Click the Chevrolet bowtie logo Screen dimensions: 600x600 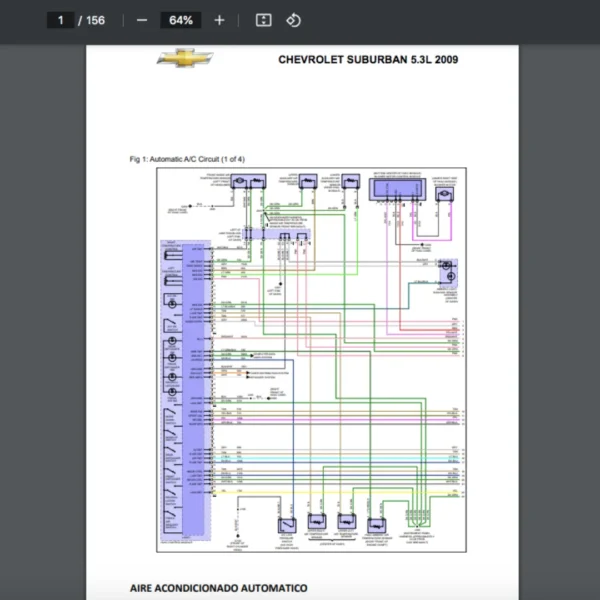tap(185, 59)
